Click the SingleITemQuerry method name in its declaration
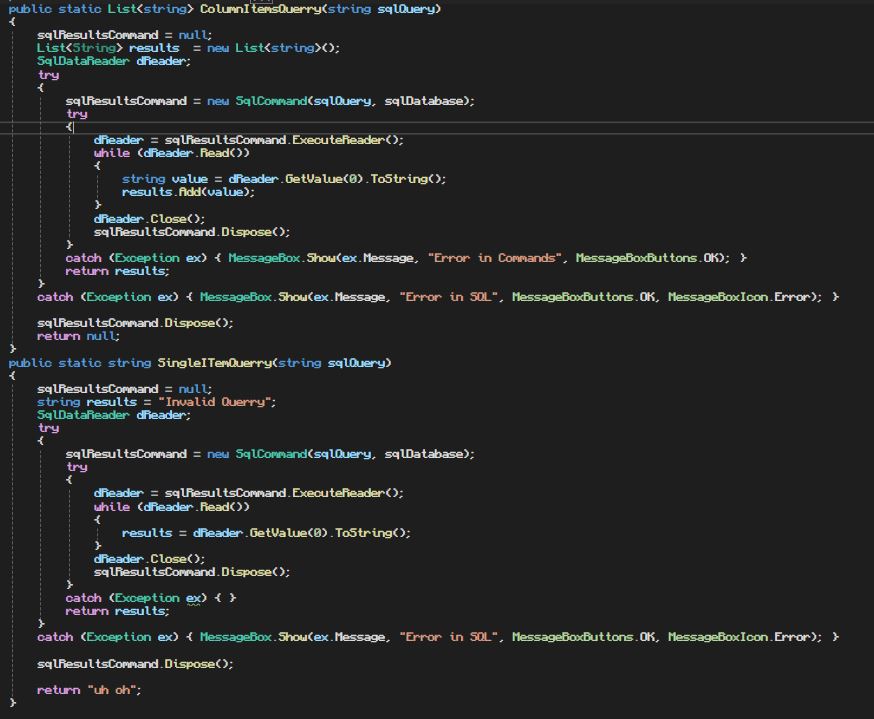Image resolution: width=874 pixels, height=719 pixels. [214, 363]
